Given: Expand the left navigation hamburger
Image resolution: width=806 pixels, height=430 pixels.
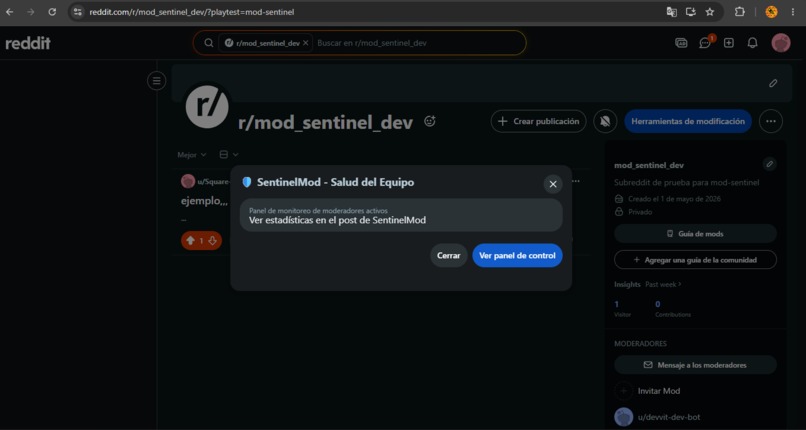Looking at the screenshot, I should (156, 81).
